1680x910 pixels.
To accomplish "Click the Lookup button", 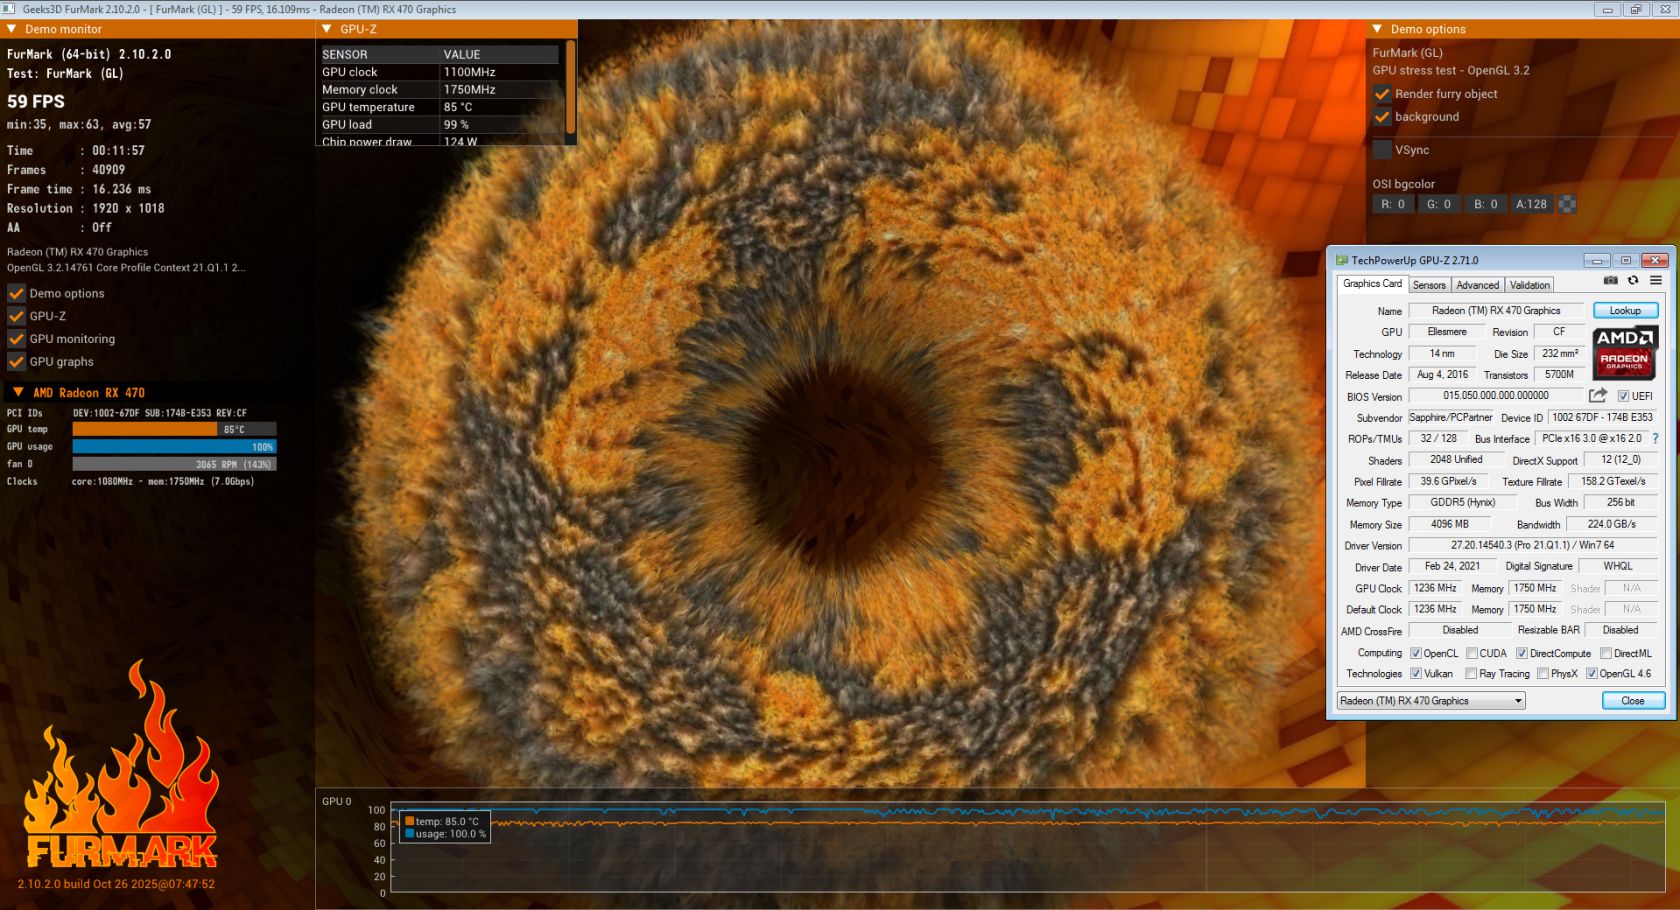I will (1625, 310).
